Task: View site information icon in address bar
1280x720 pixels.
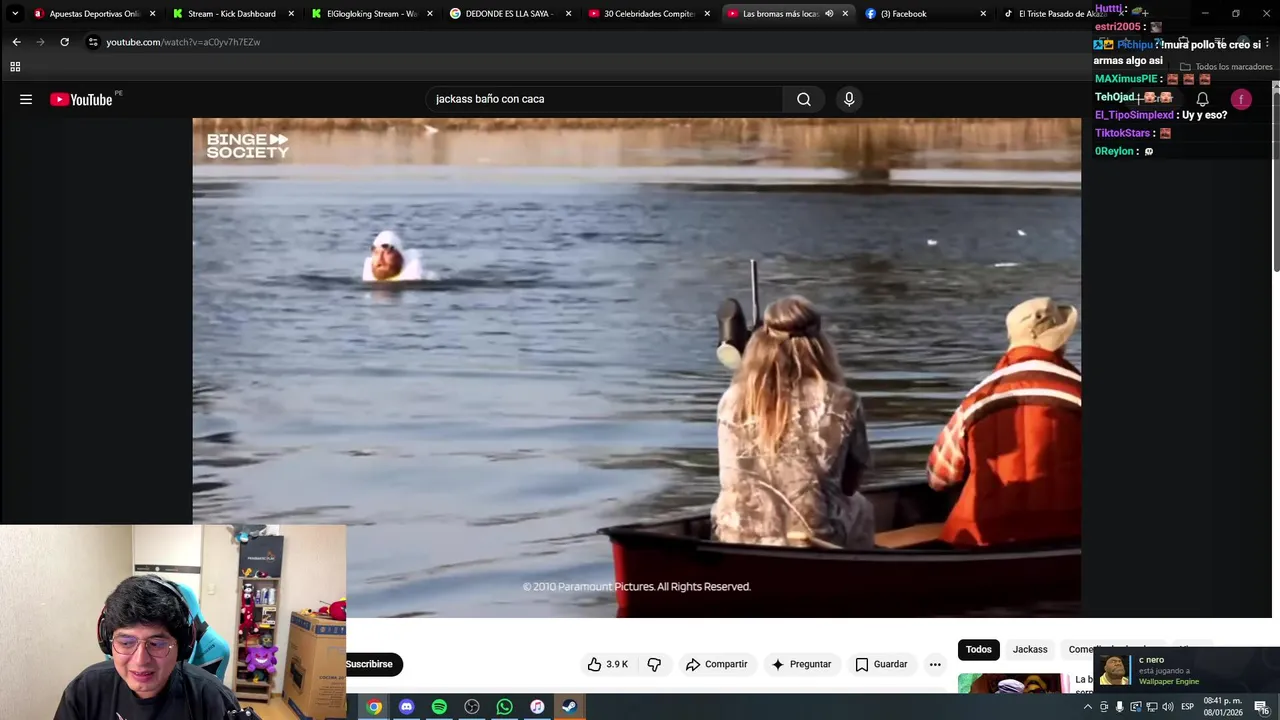Action: (93, 42)
